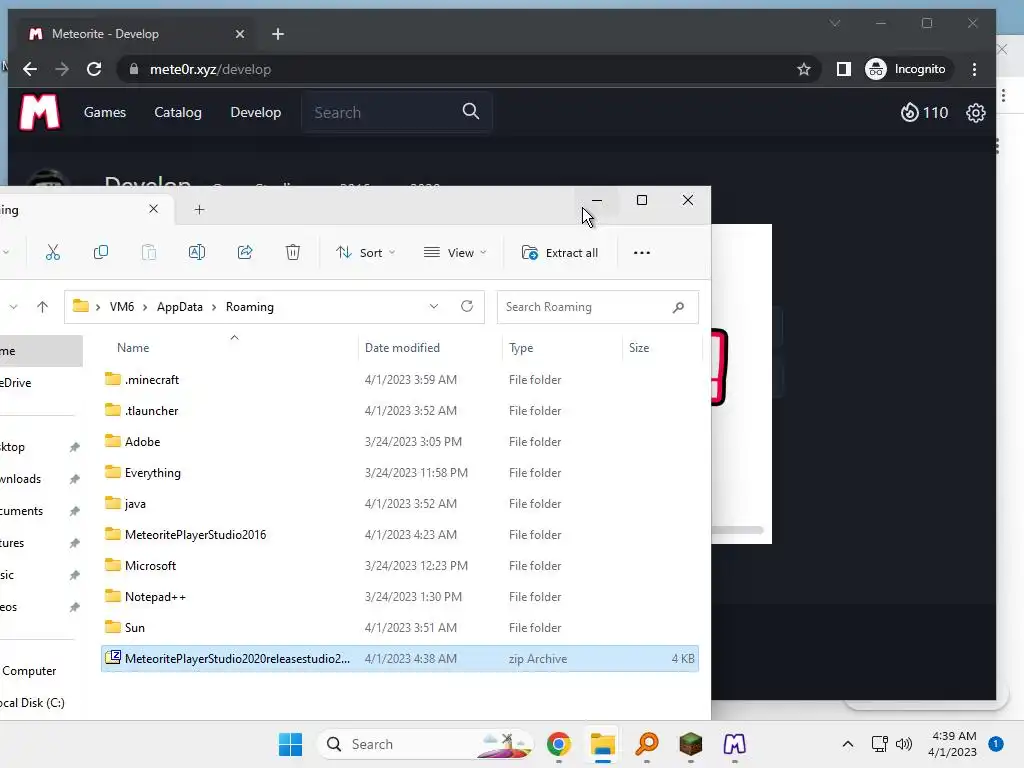Click the Copy icon in Explorer toolbar
The width and height of the screenshot is (1024, 768).
point(101,253)
